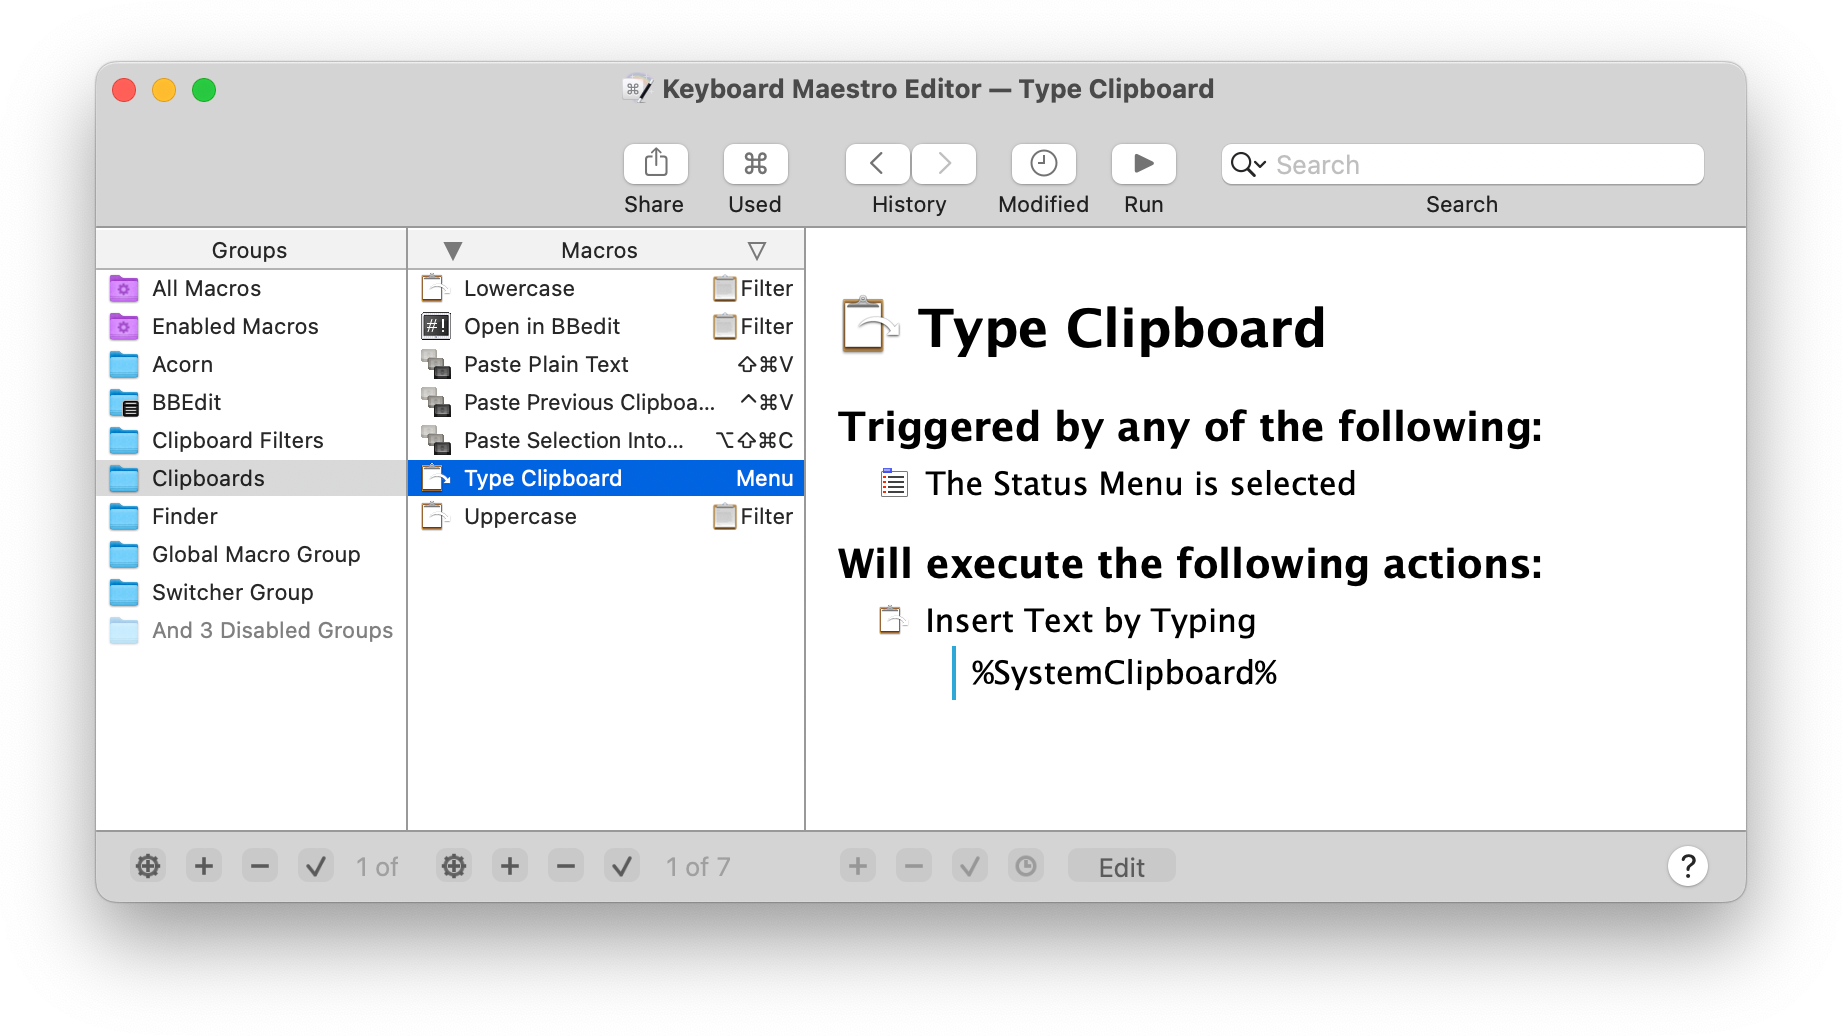Remove the selected group with minus button
The width and height of the screenshot is (1842, 1036).
(x=260, y=866)
